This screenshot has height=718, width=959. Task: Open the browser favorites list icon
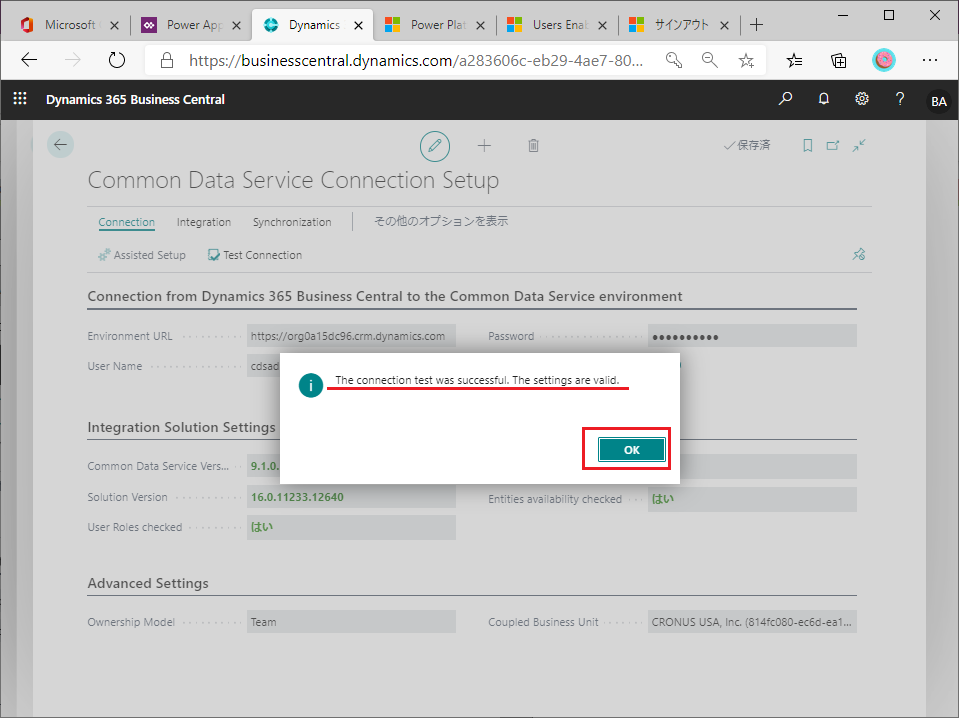coord(794,60)
